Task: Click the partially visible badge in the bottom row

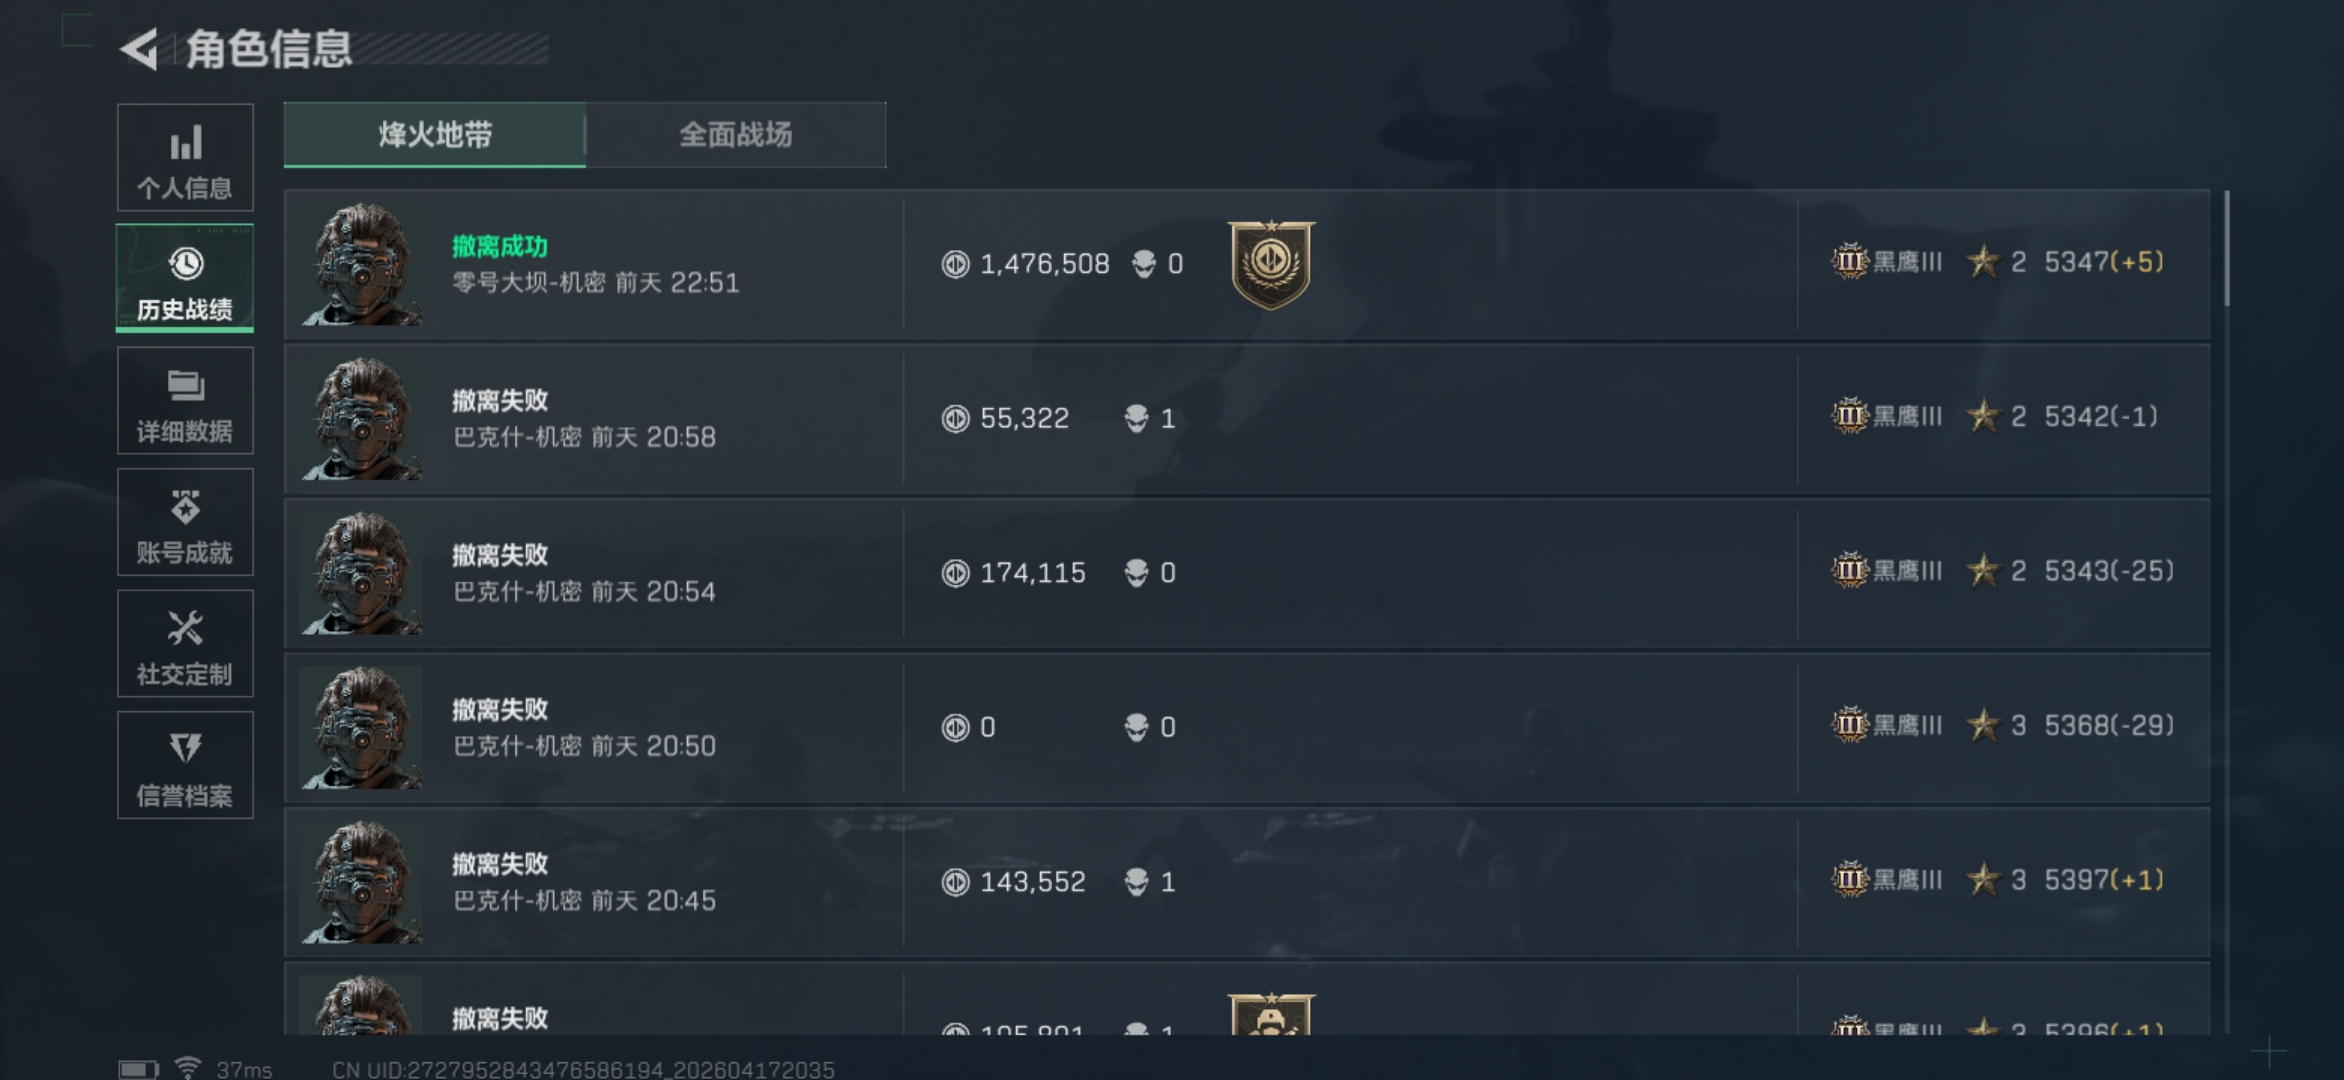Action: (1271, 1014)
